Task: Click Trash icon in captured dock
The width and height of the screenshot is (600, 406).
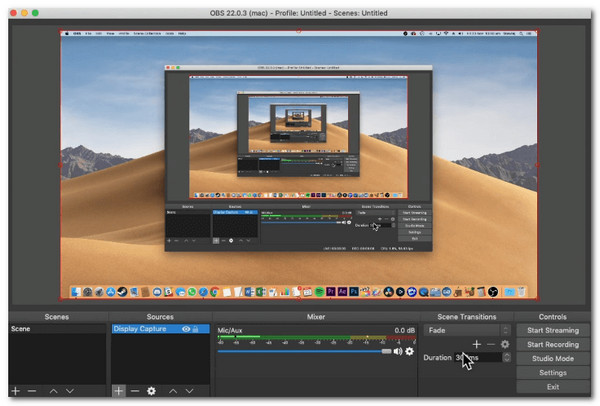Action: click(x=521, y=292)
